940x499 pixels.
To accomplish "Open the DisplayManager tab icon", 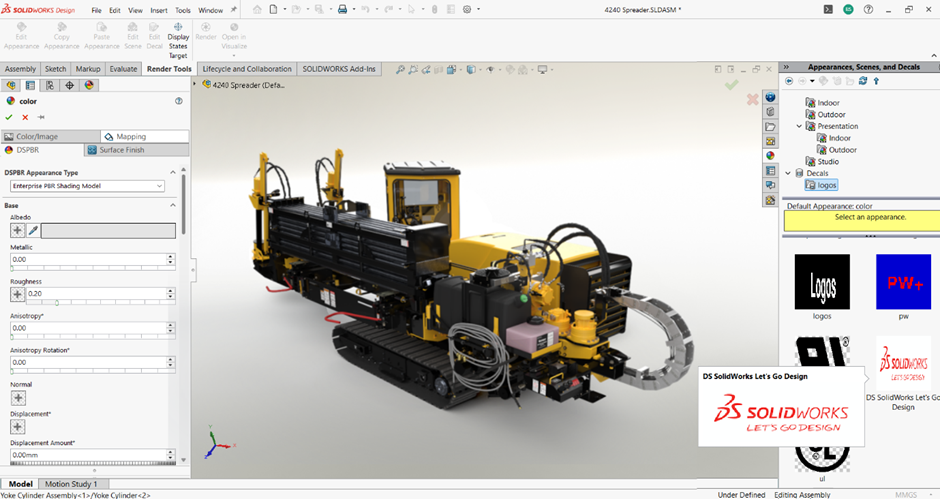I will pos(89,85).
